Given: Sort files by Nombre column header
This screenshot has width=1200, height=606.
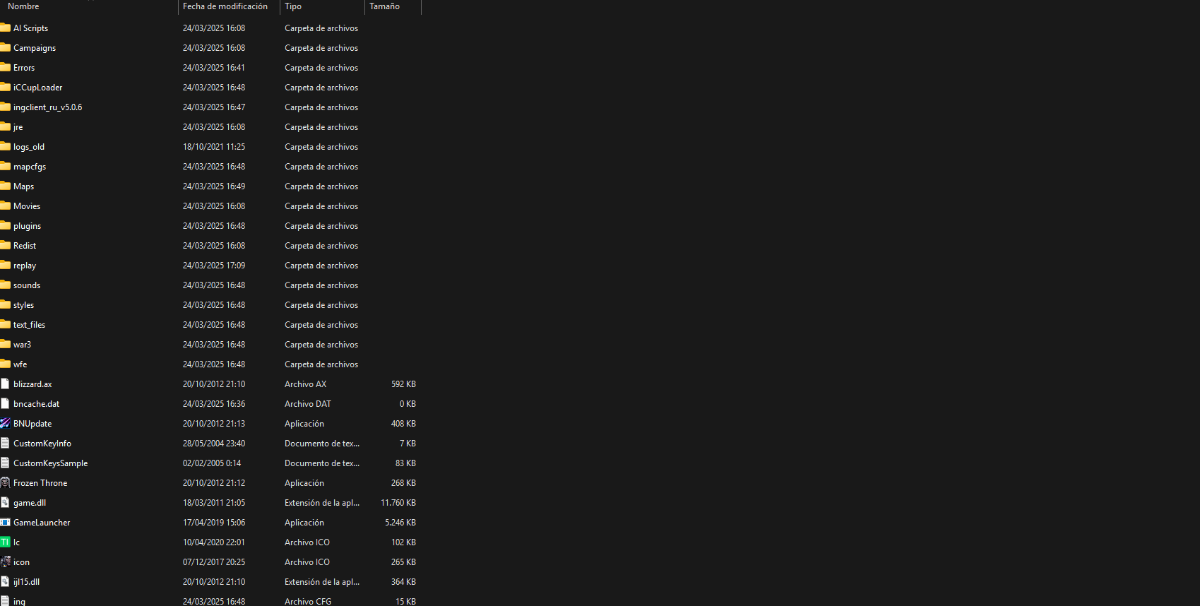Looking at the screenshot, I should click(24, 6).
